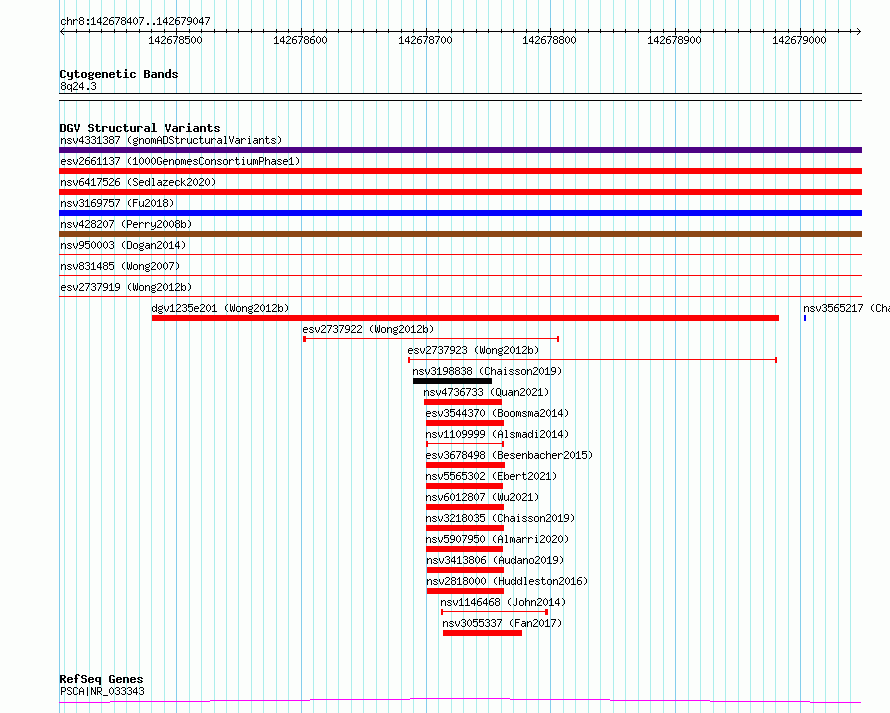Click the PSCA|NR_033343 gene label
The width and height of the screenshot is (890, 713).
pos(102,691)
